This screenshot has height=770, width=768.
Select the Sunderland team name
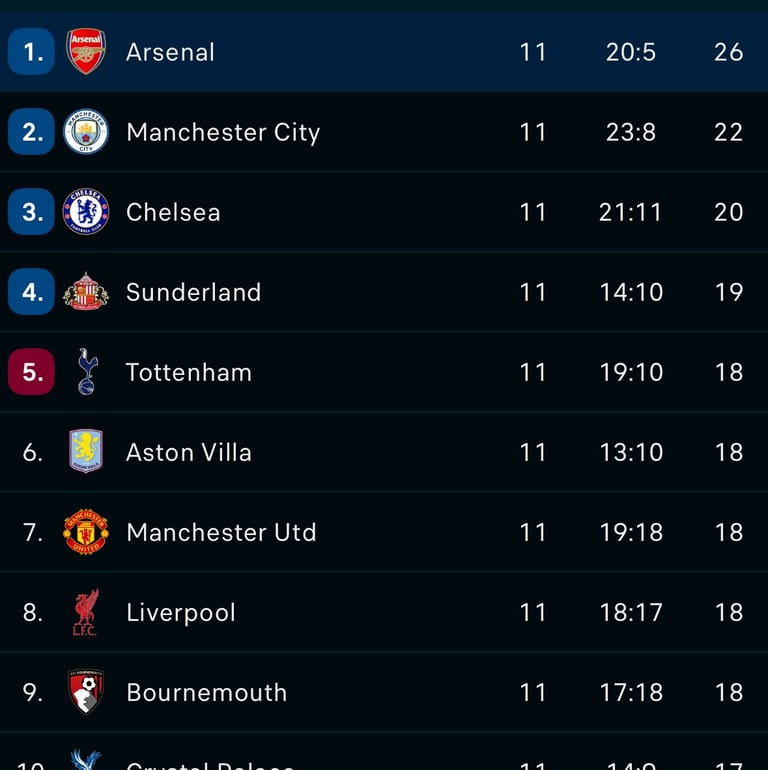point(193,292)
